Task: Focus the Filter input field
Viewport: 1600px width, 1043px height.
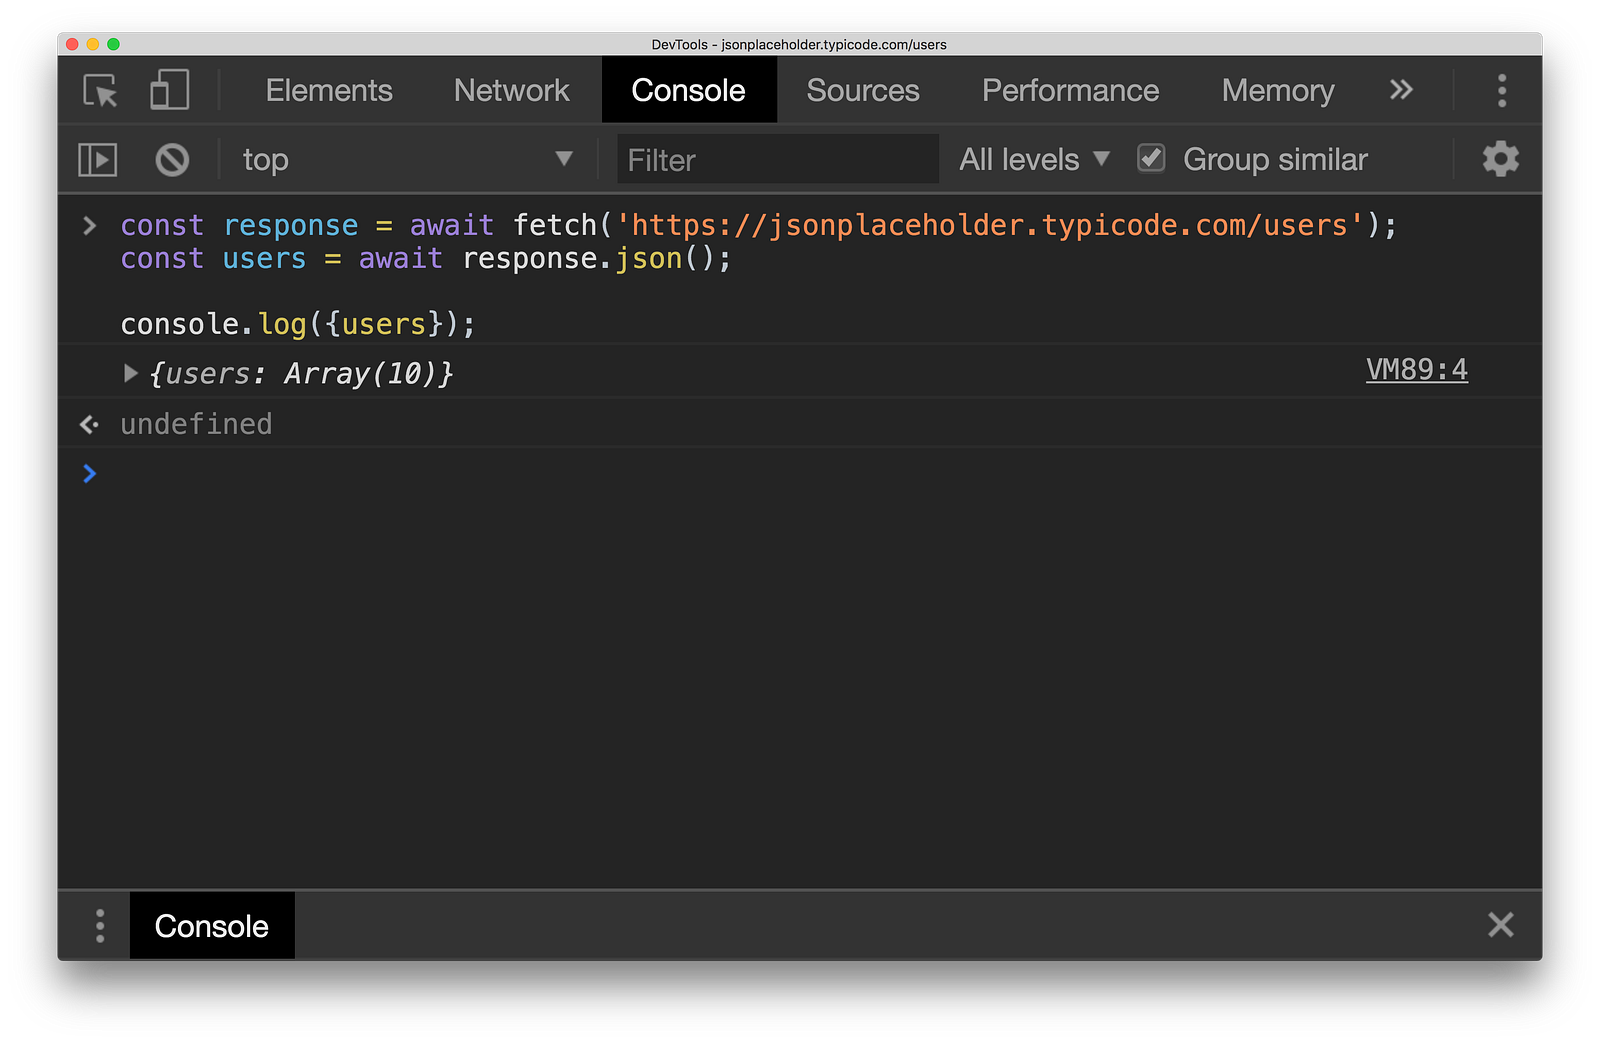Action: (778, 159)
